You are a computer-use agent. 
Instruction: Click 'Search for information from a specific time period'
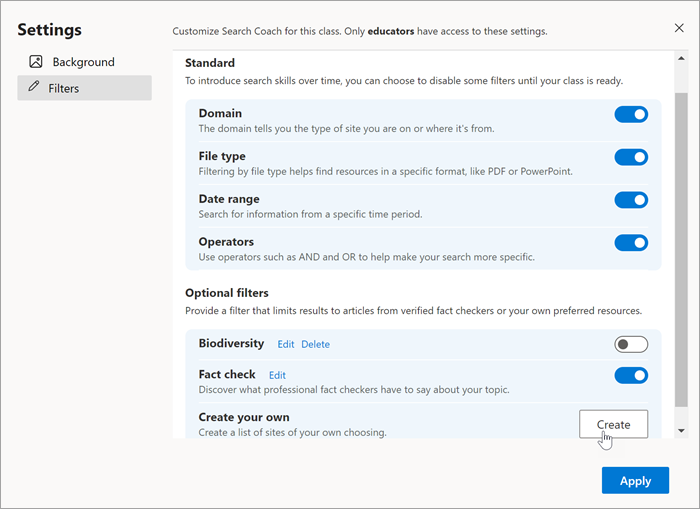(310, 214)
